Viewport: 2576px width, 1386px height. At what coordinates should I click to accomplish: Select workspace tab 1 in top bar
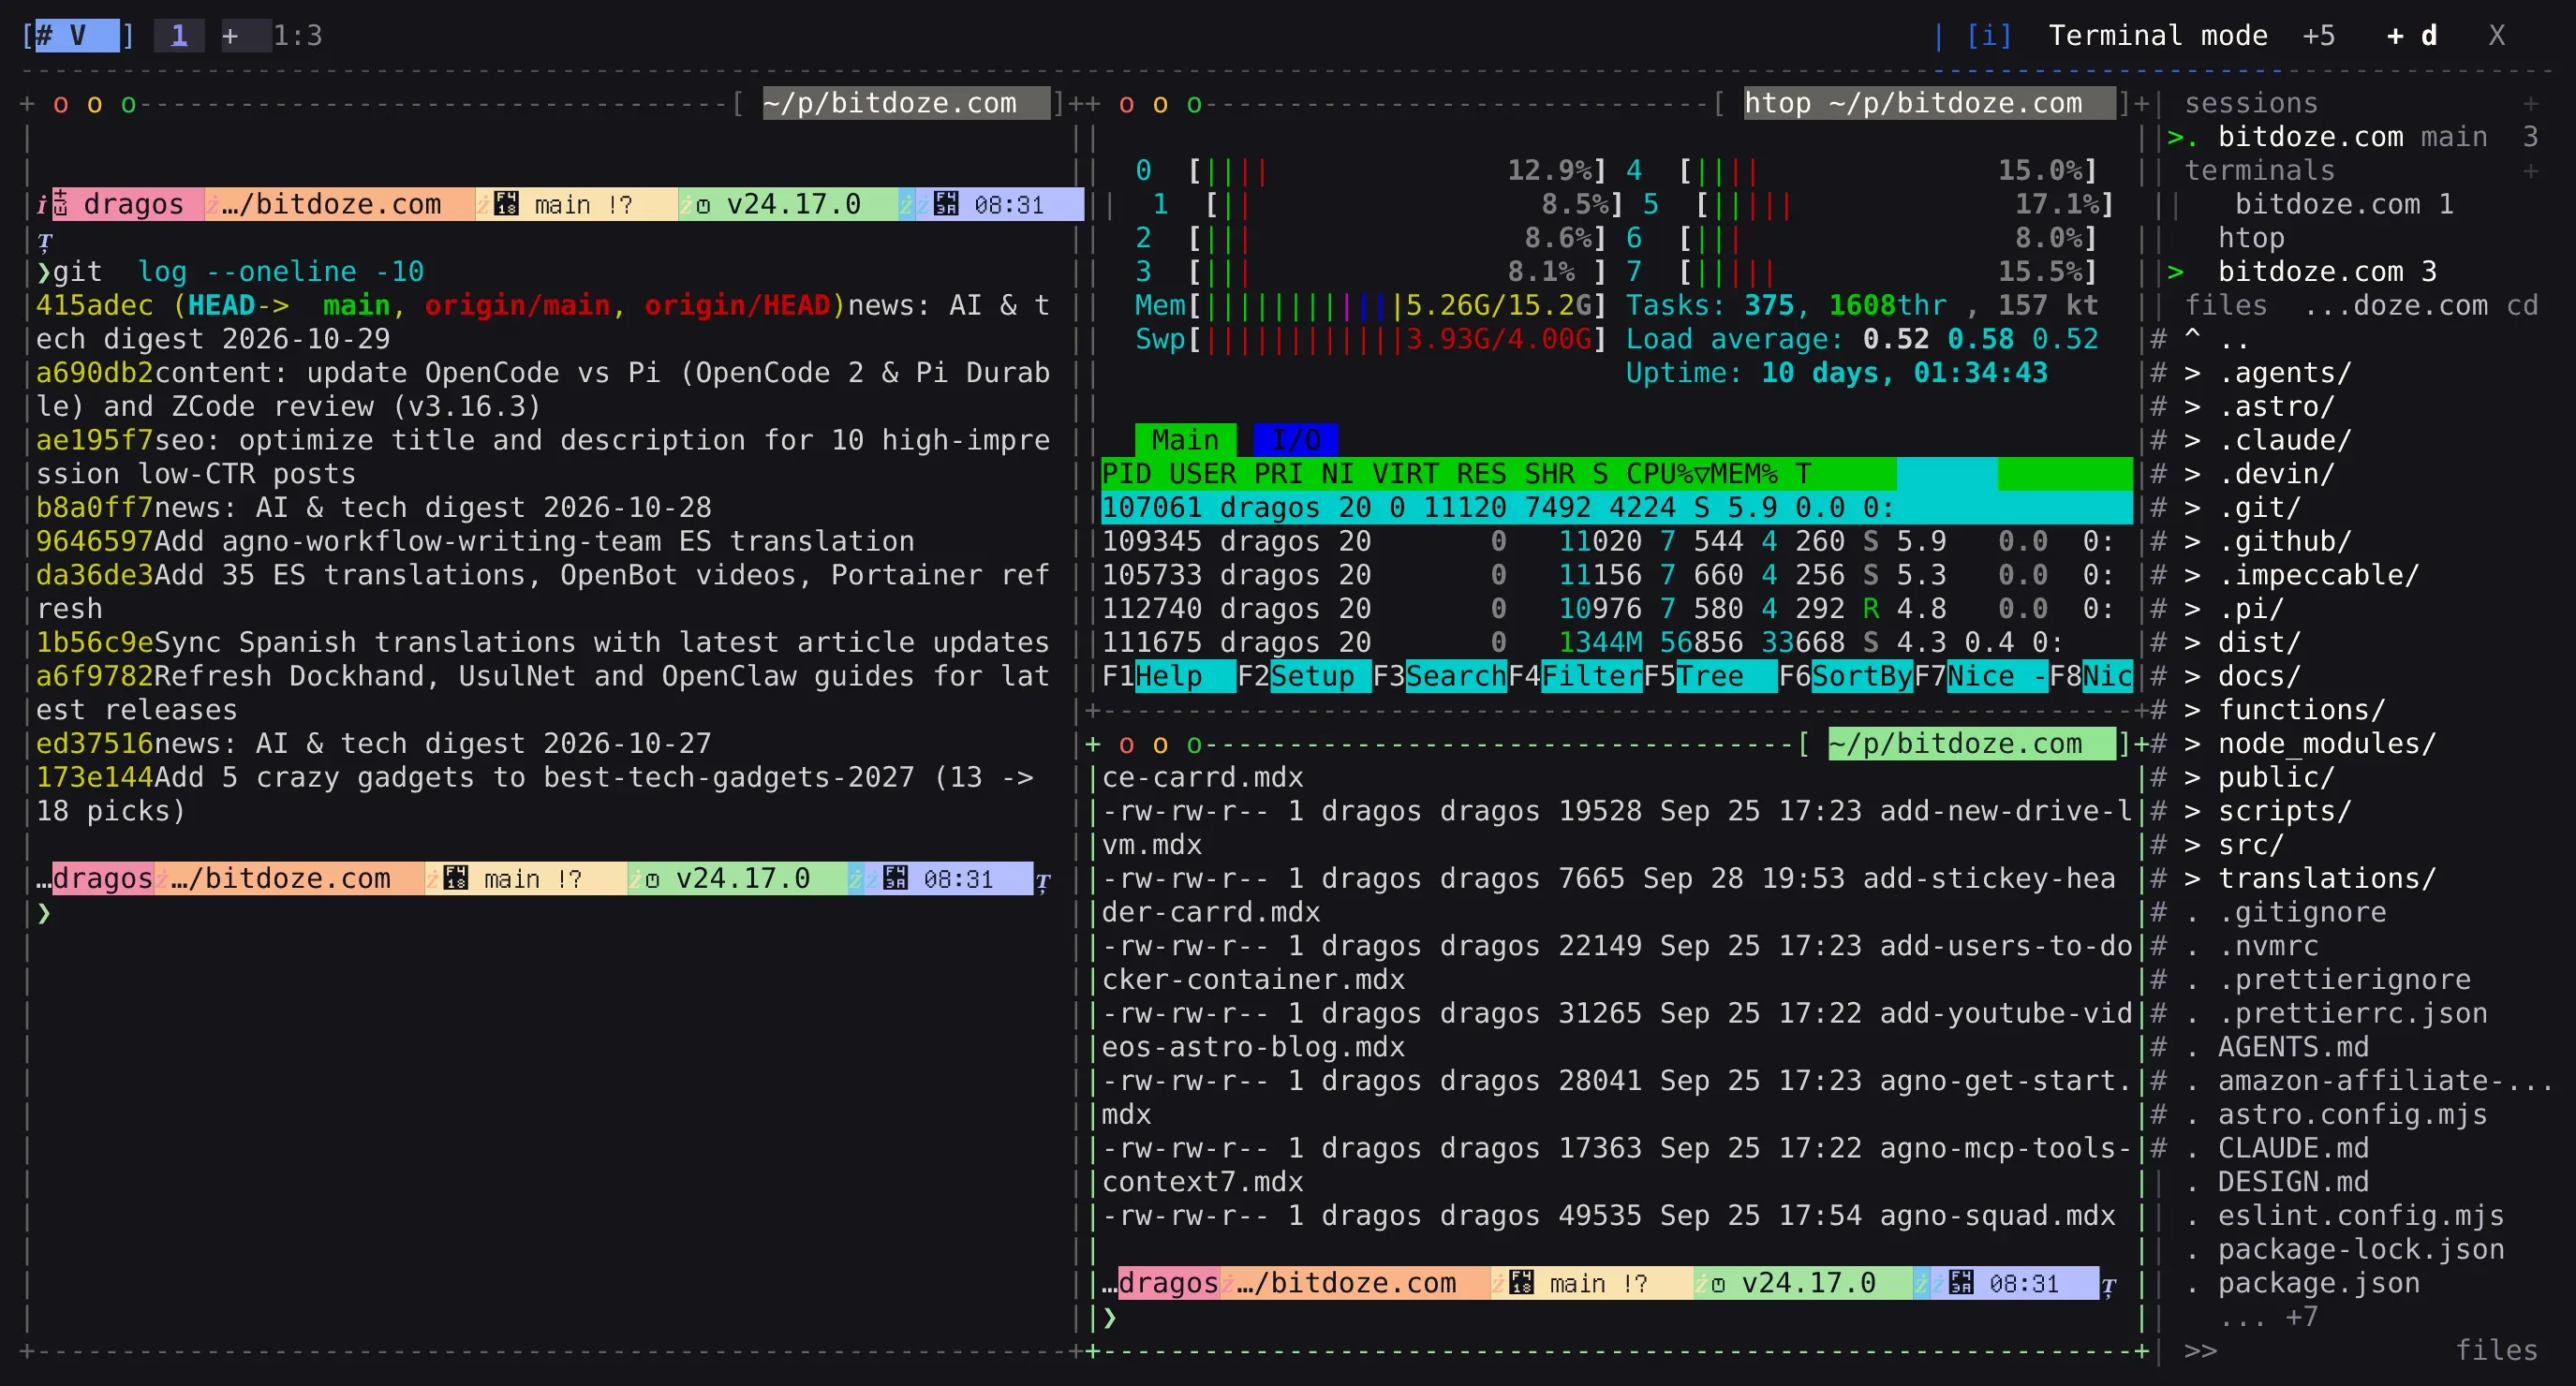tap(179, 36)
